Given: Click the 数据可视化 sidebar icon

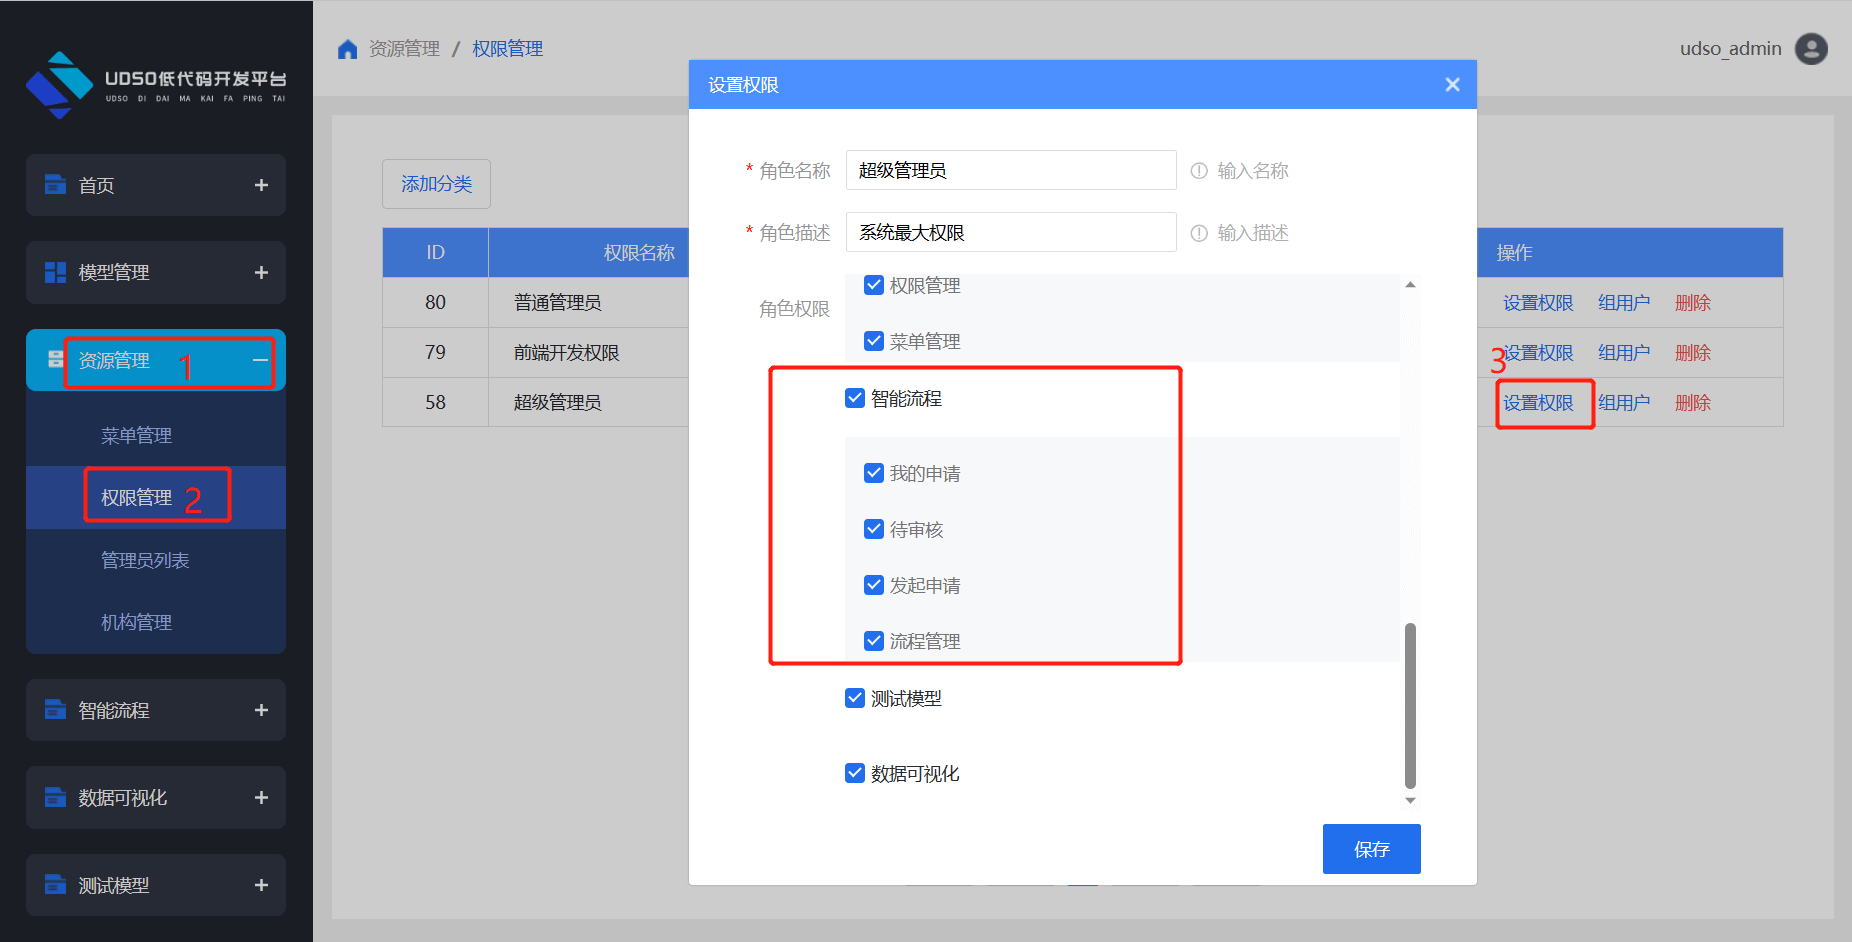Looking at the screenshot, I should pos(55,797).
